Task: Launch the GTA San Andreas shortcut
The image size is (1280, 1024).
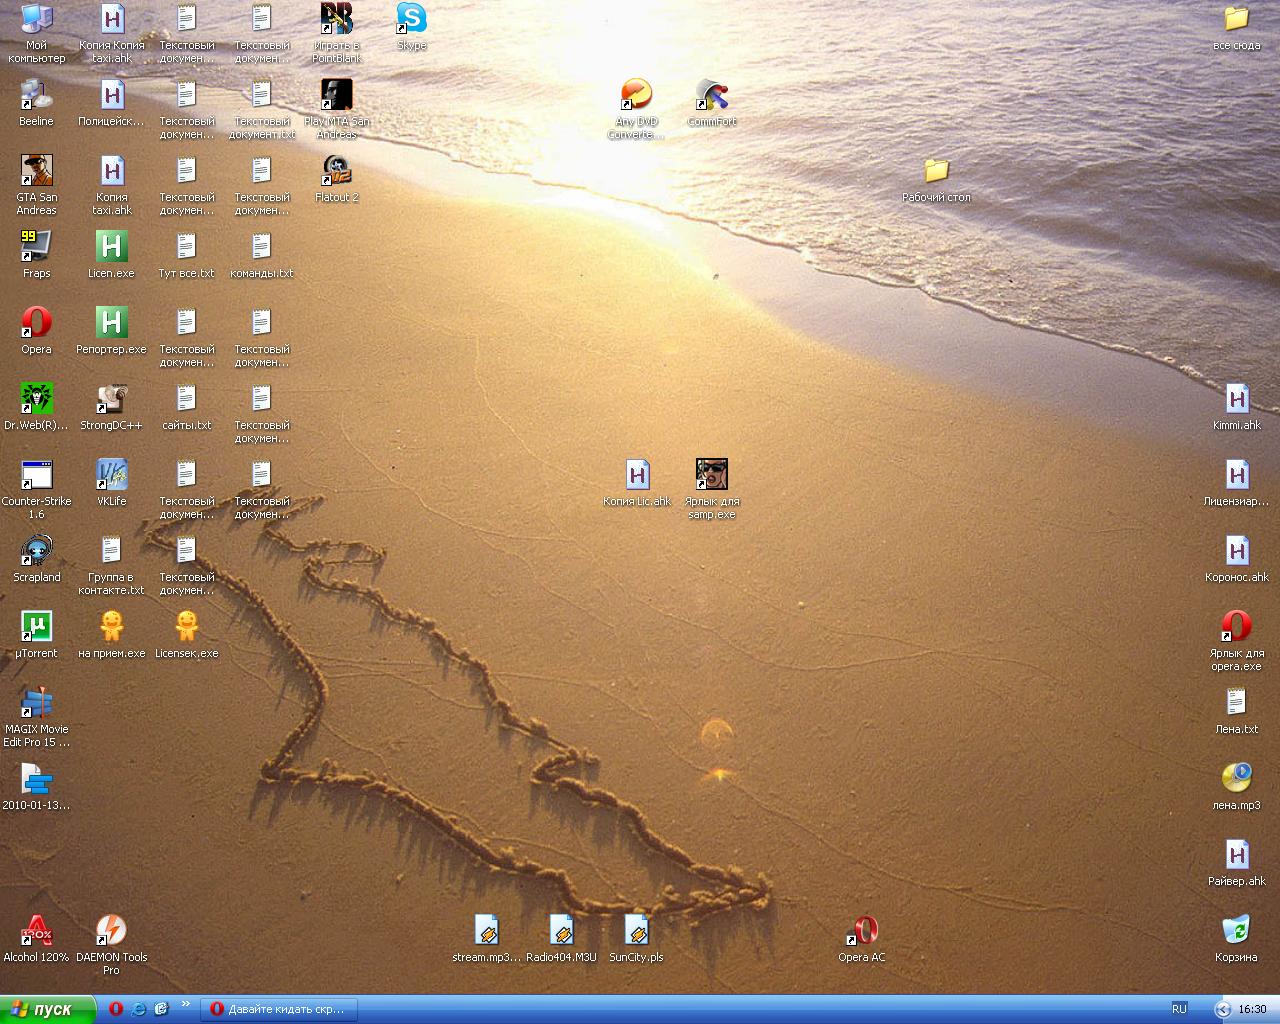Action: pyautogui.click(x=36, y=185)
